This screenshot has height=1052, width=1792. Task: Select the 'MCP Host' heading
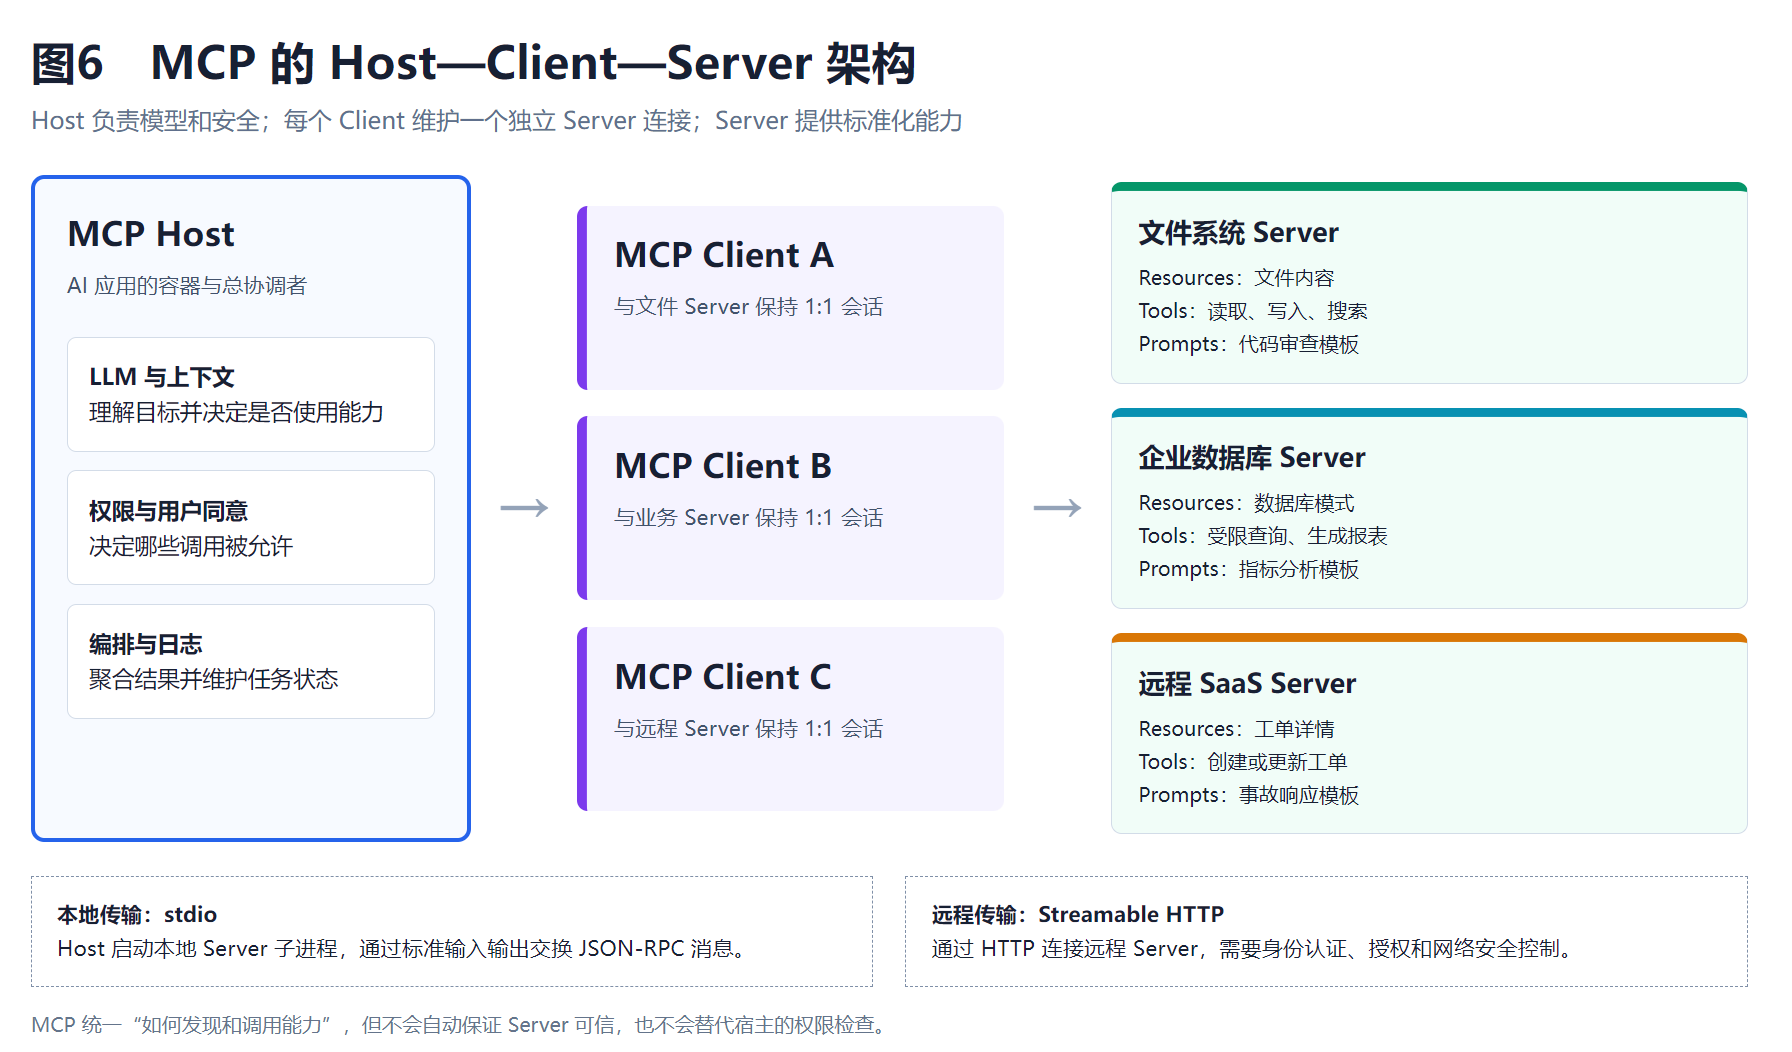pos(151,234)
